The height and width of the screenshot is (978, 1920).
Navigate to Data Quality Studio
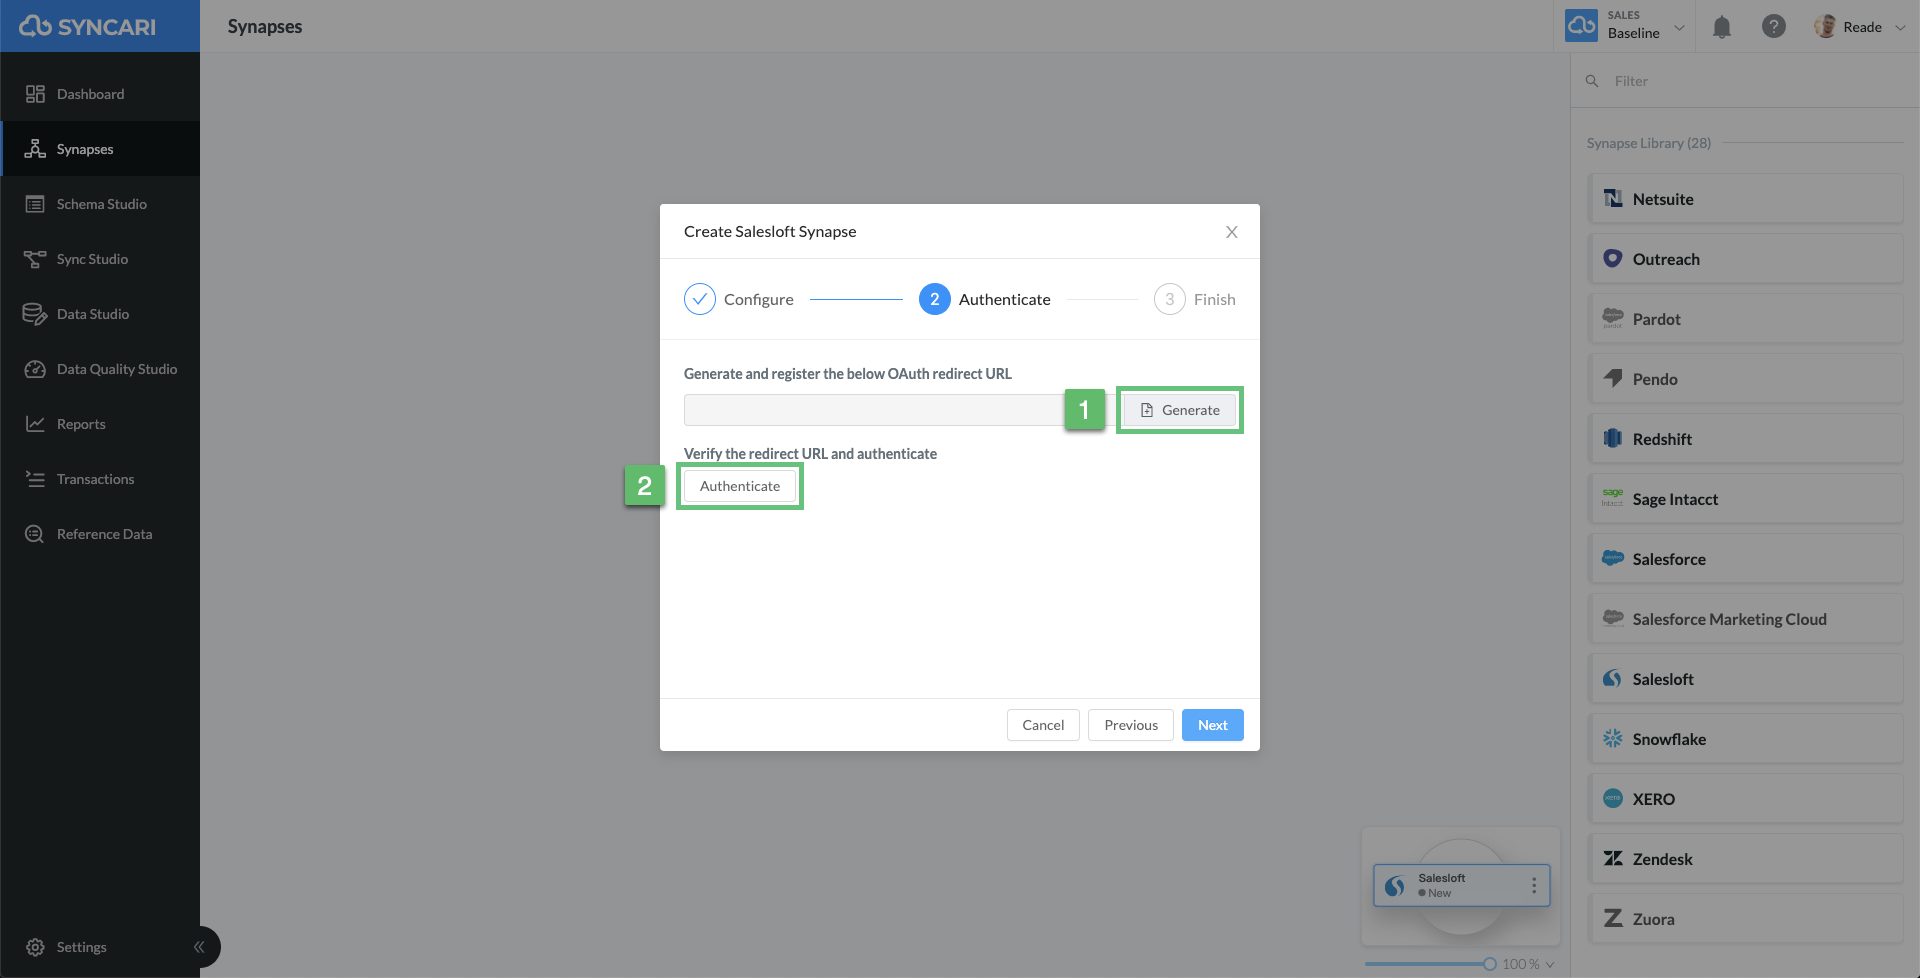100,369
